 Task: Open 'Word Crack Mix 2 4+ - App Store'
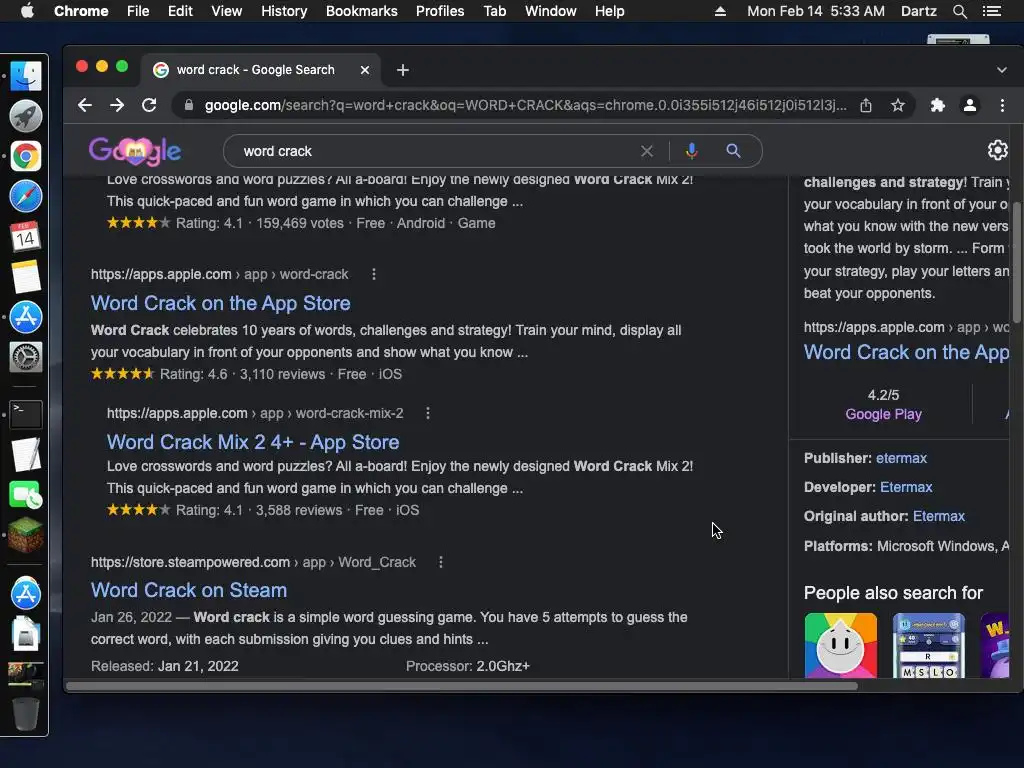pos(253,442)
